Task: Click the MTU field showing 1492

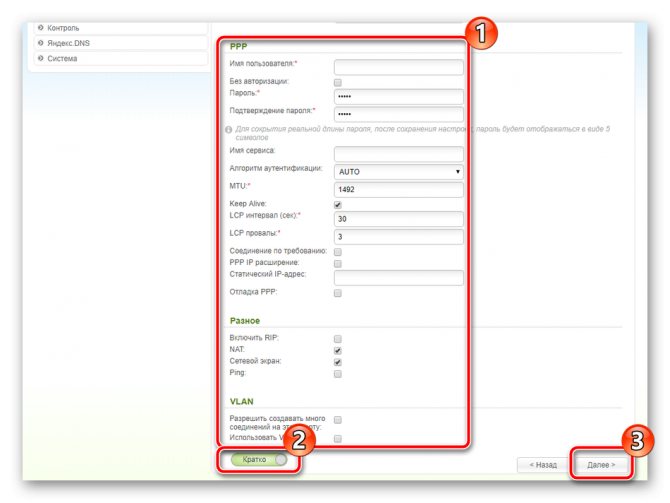Action: click(398, 189)
